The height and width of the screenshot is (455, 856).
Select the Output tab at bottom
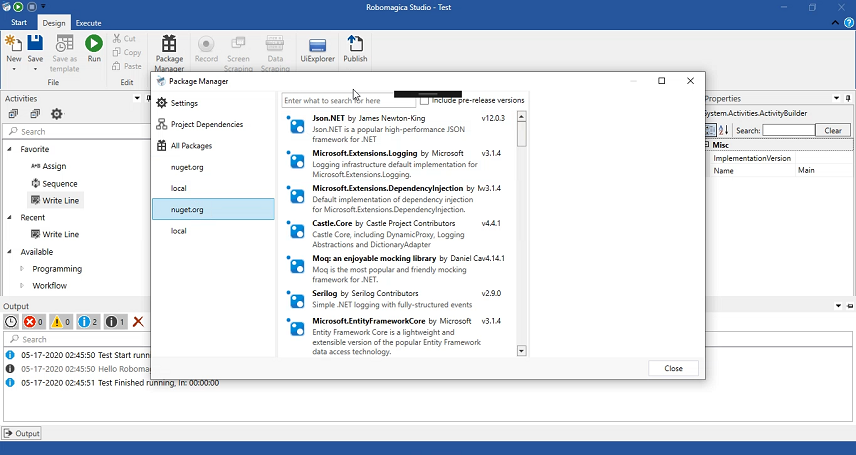(22, 433)
